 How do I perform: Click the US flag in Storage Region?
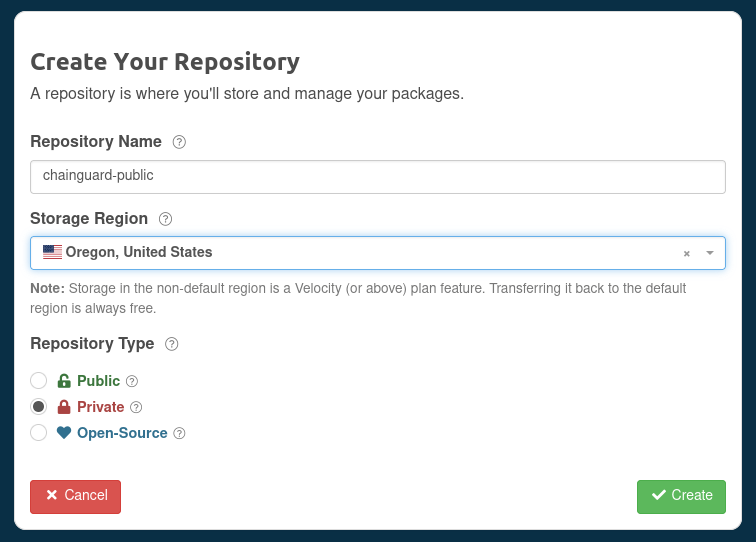tap(52, 253)
